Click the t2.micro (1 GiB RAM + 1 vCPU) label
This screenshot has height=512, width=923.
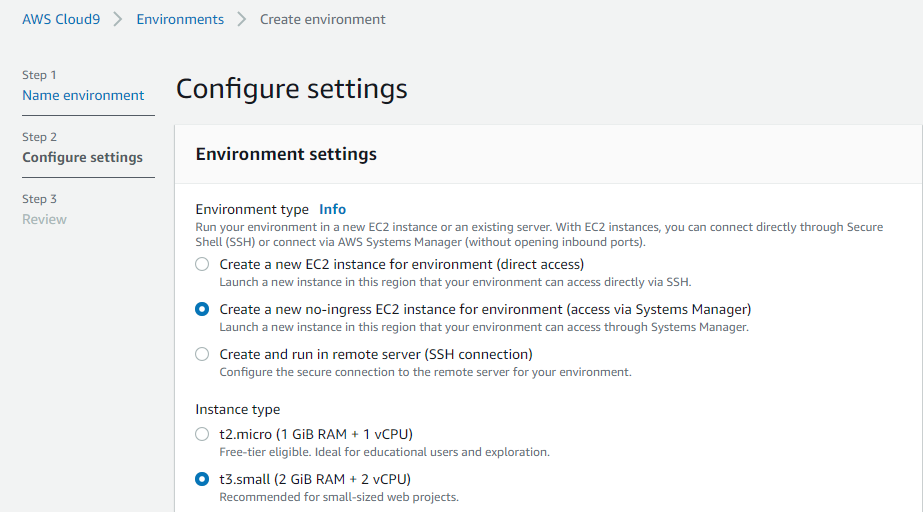[316, 434]
